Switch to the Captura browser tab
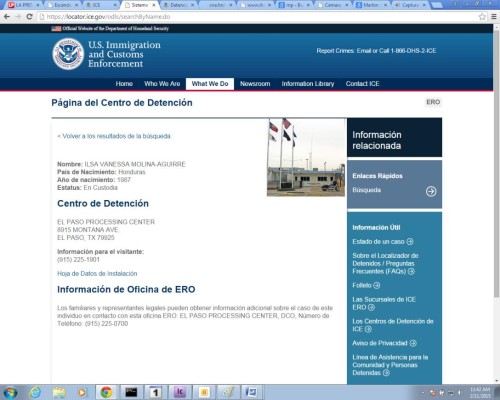The height and width of the screenshot is (400, 500). click(x=410, y=5)
